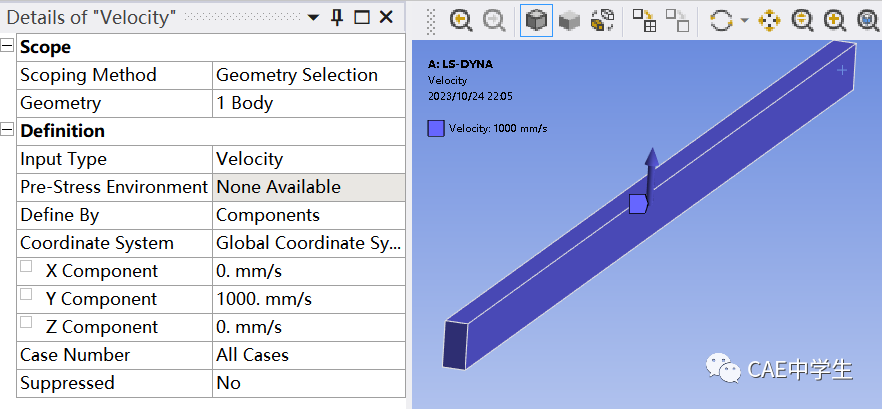The width and height of the screenshot is (882, 409).
Task: Close the Details of Velocity panel
Action: click(x=386, y=17)
